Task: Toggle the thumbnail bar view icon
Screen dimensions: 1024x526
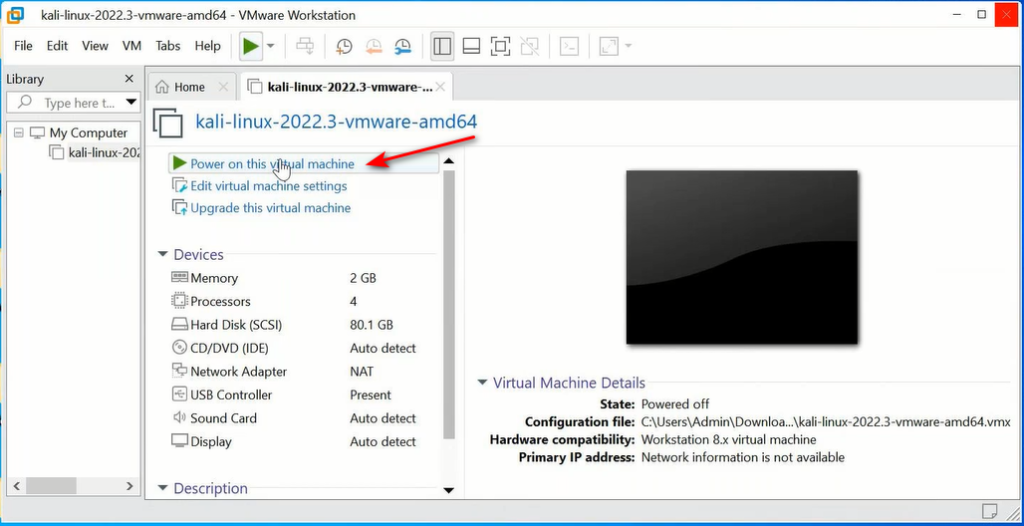Action: click(x=472, y=46)
